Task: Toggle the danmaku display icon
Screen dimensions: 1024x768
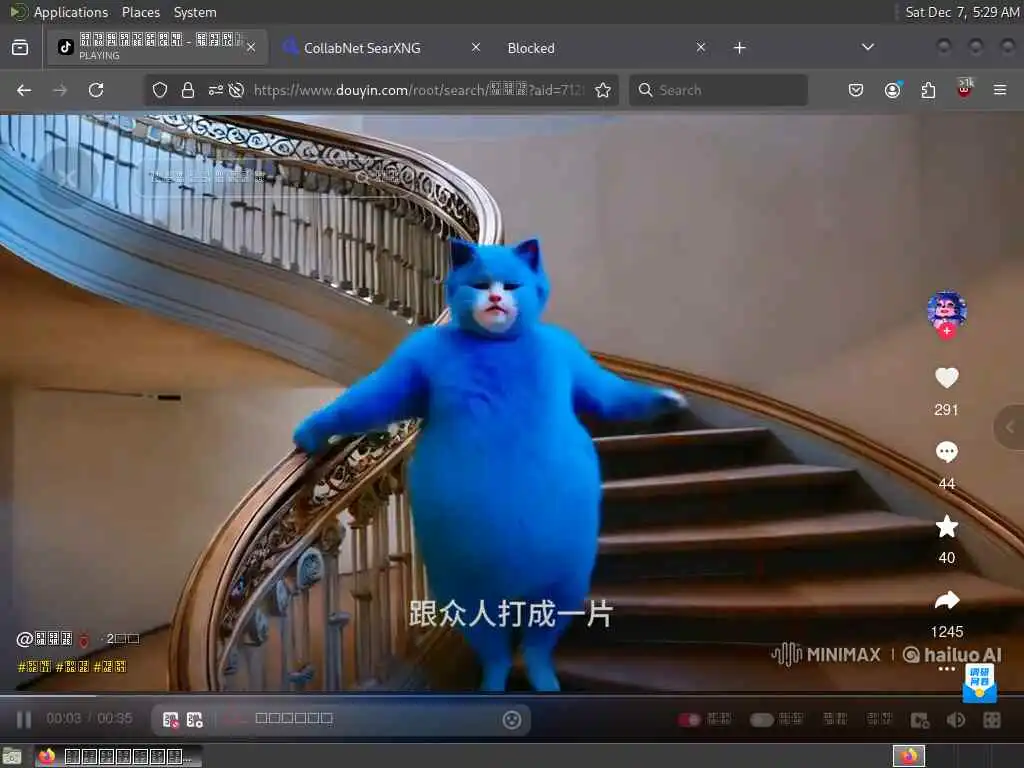Action: coord(170,720)
